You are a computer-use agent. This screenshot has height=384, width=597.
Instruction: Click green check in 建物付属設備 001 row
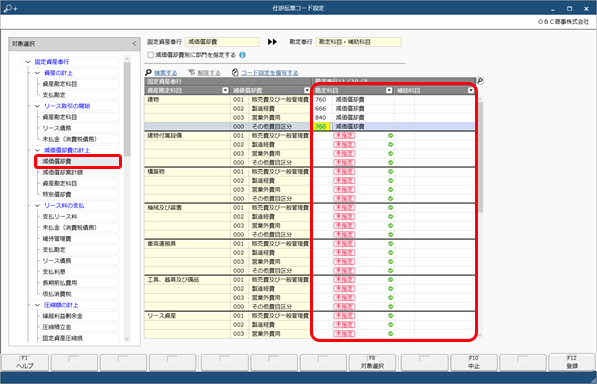point(390,135)
